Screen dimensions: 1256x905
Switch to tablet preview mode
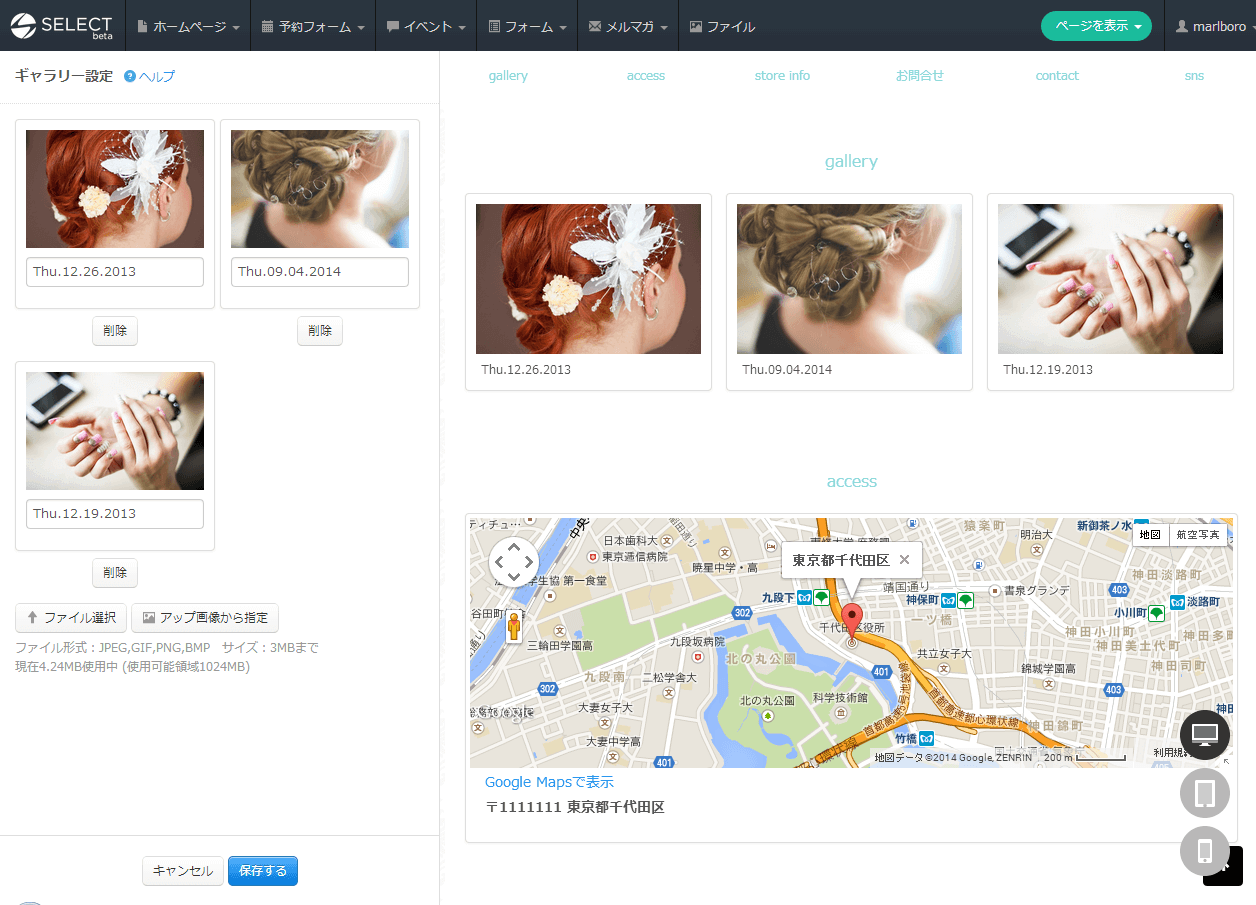[x=1204, y=793]
